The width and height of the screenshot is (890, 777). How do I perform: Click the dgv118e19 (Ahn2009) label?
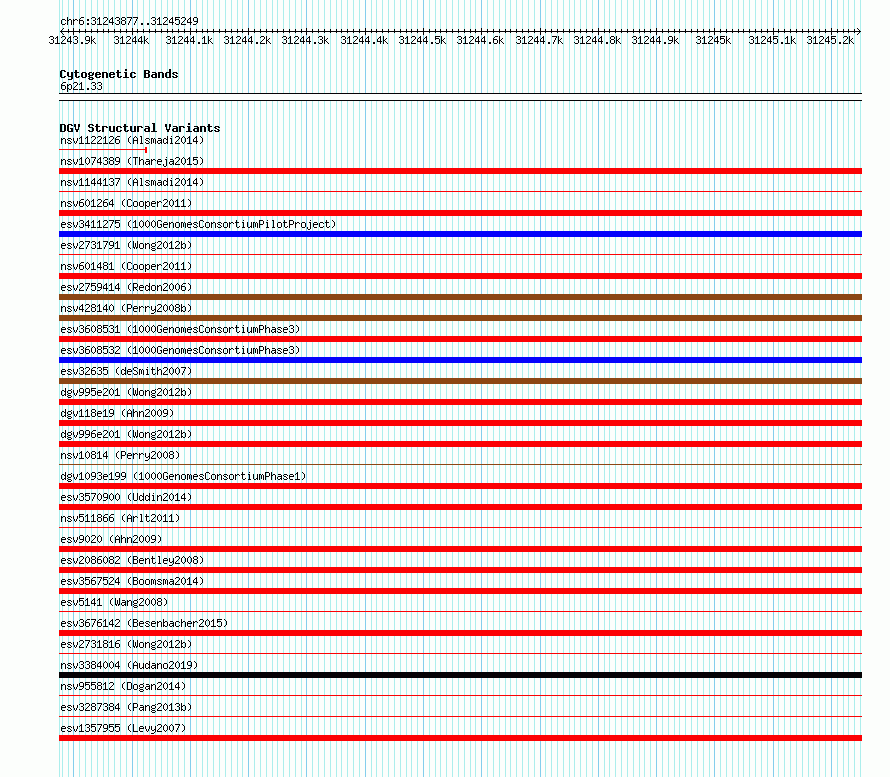point(117,413)
